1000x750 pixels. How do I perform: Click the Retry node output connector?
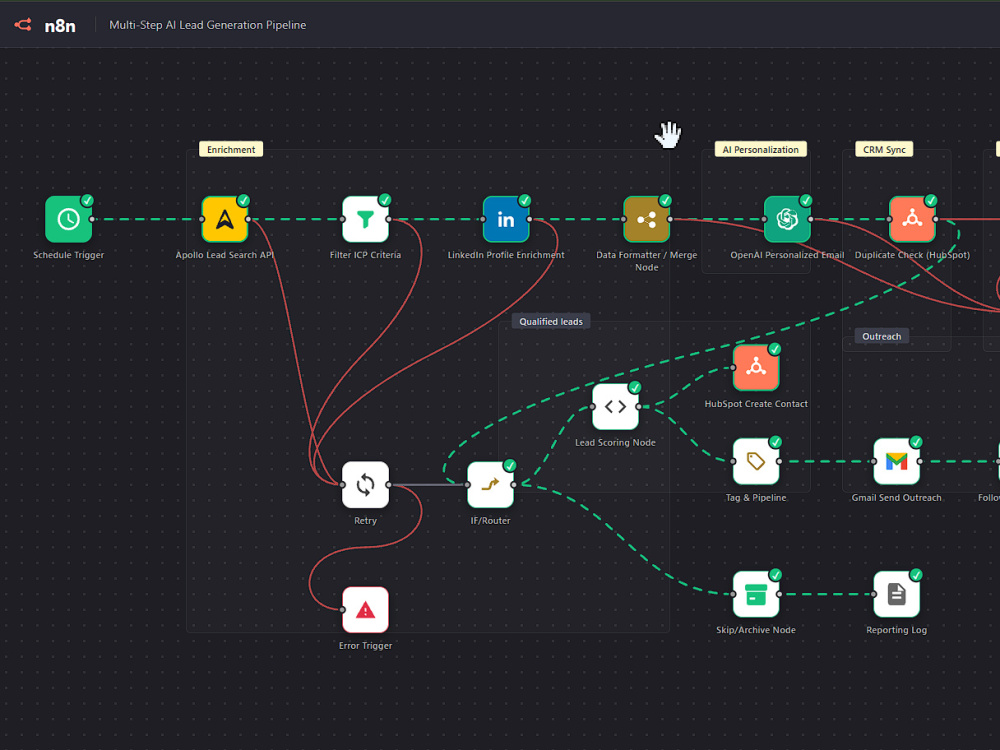coord(389,485)
